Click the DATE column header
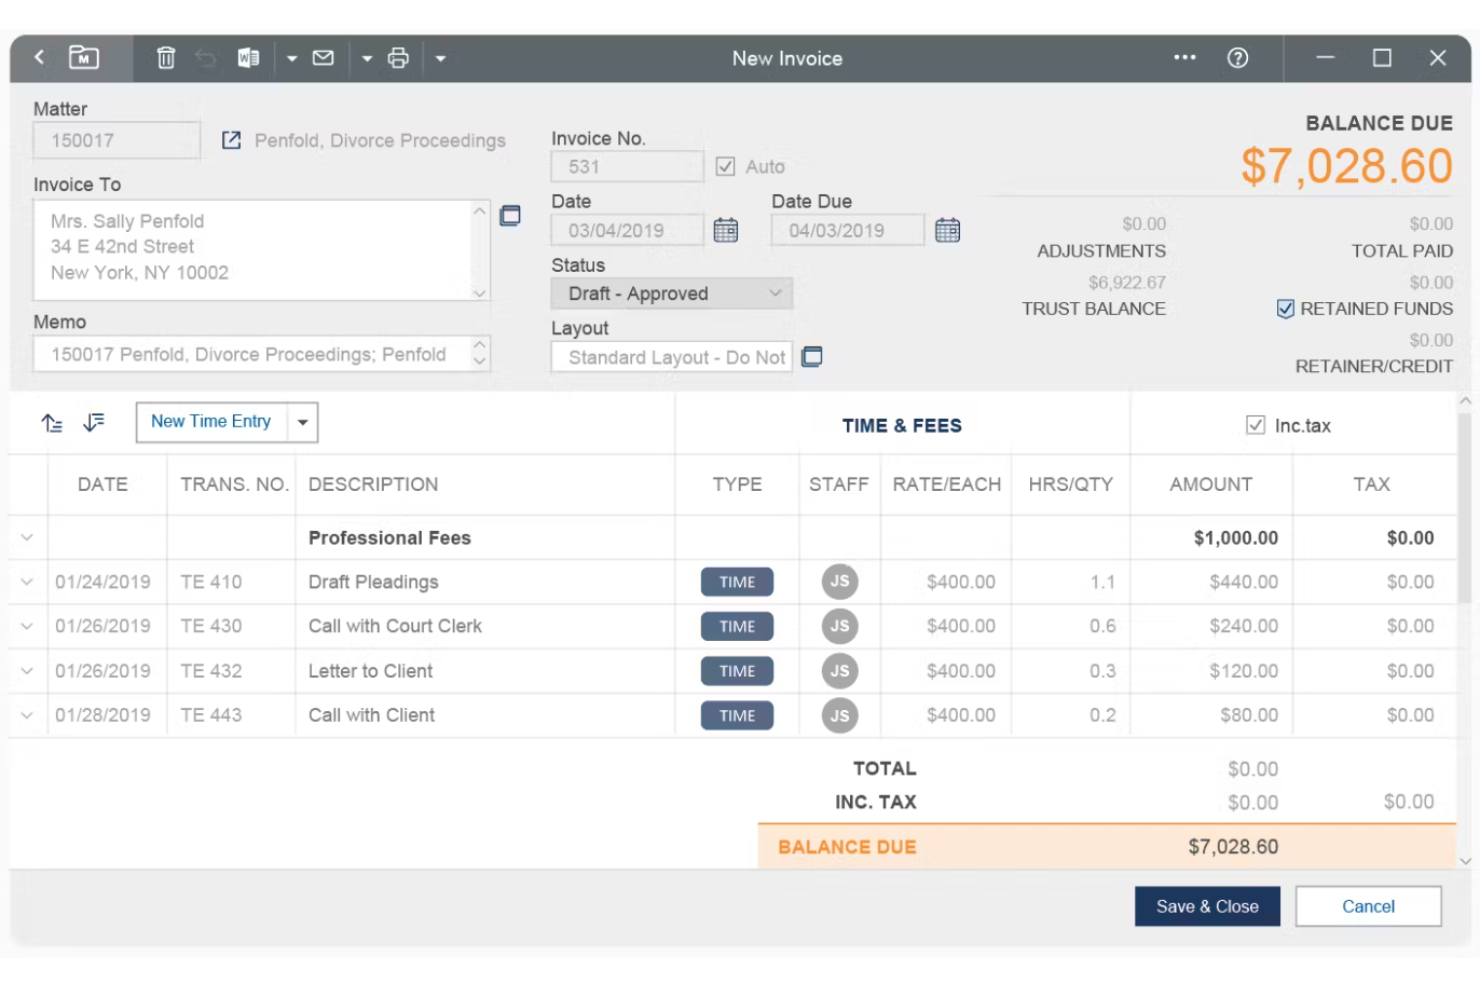The width and height of the screenshot is (1480, 987). tap(103, 484)
